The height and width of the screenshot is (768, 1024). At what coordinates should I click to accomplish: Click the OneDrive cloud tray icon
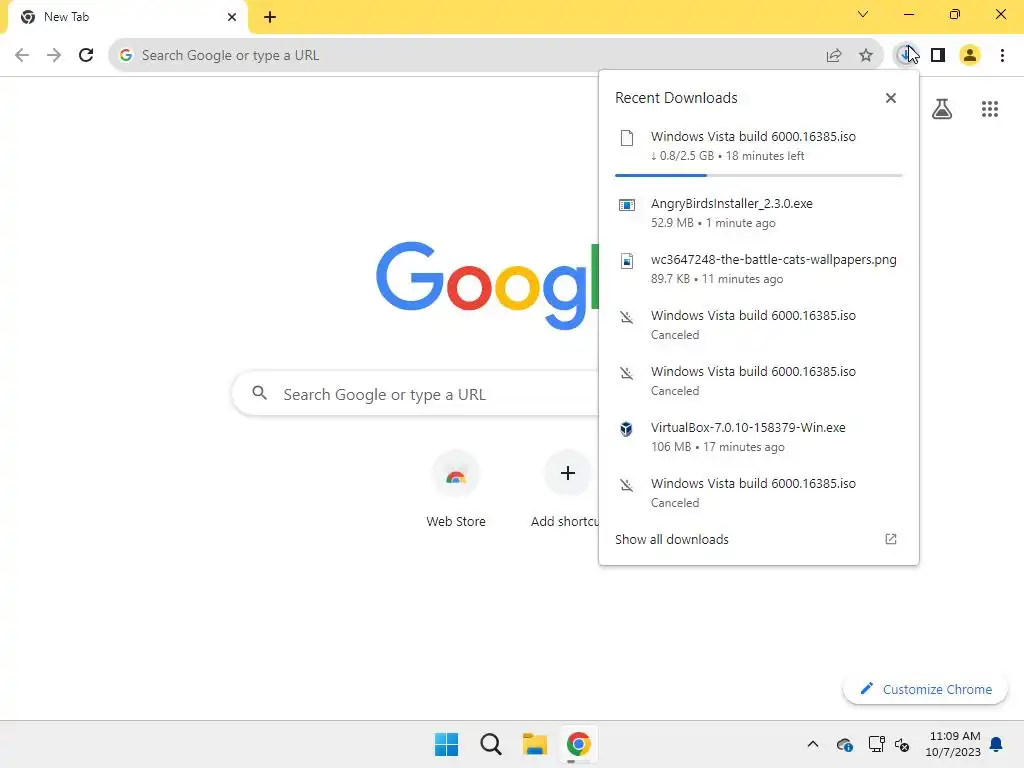click(844, 744)
